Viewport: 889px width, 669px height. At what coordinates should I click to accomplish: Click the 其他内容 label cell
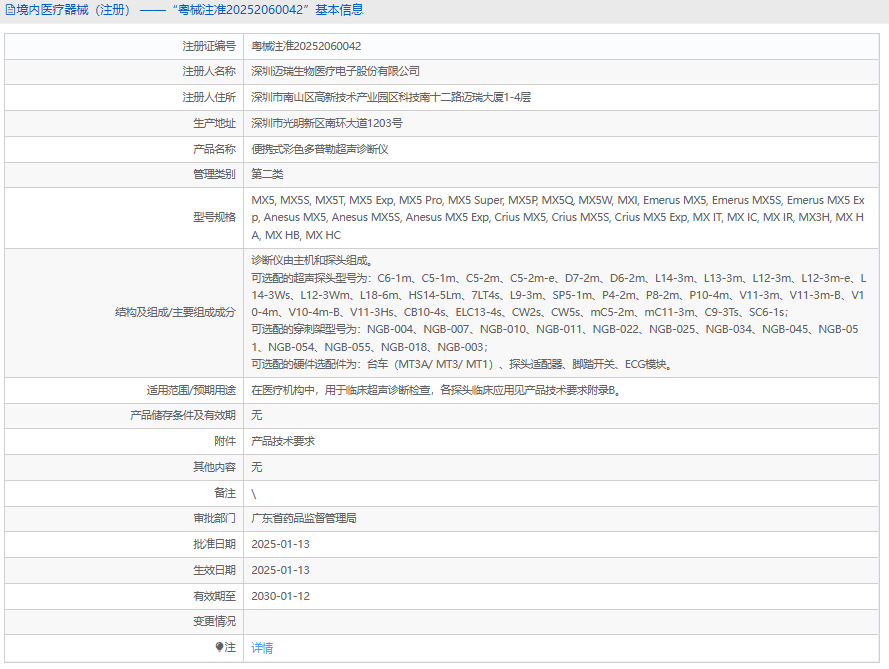coord(124,467)
